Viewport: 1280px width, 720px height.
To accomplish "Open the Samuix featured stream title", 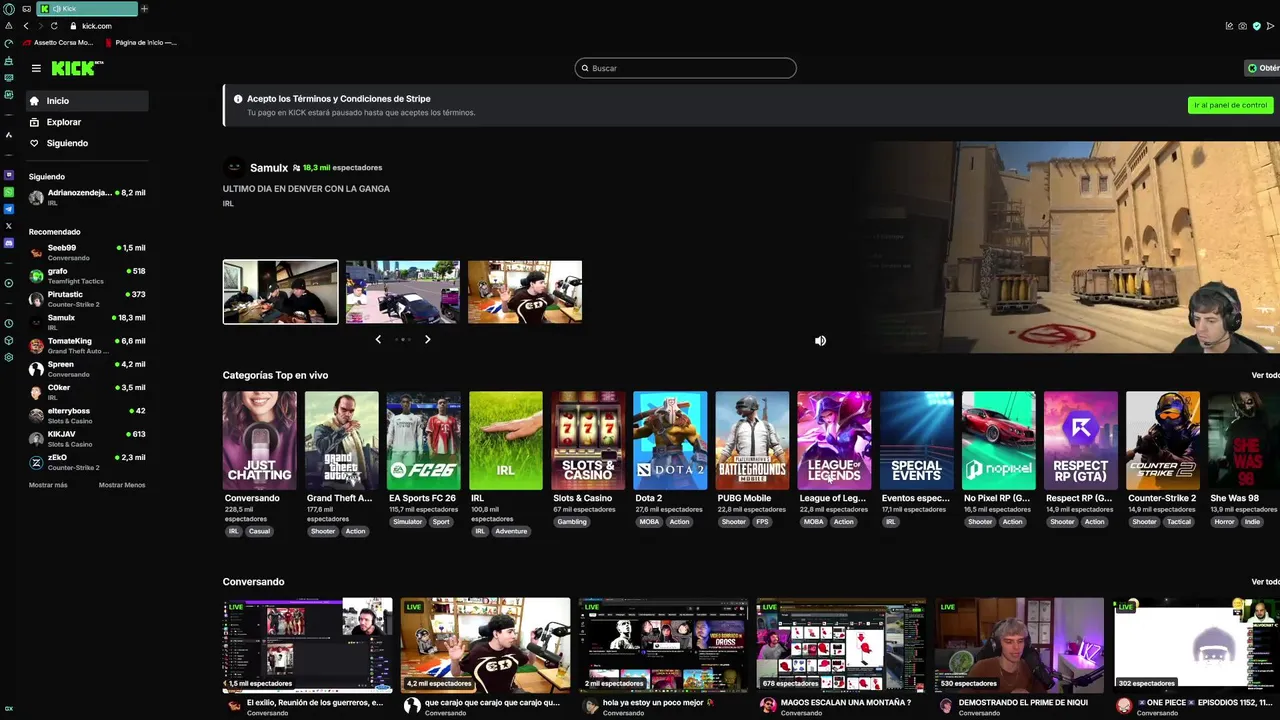I will 306,188.
